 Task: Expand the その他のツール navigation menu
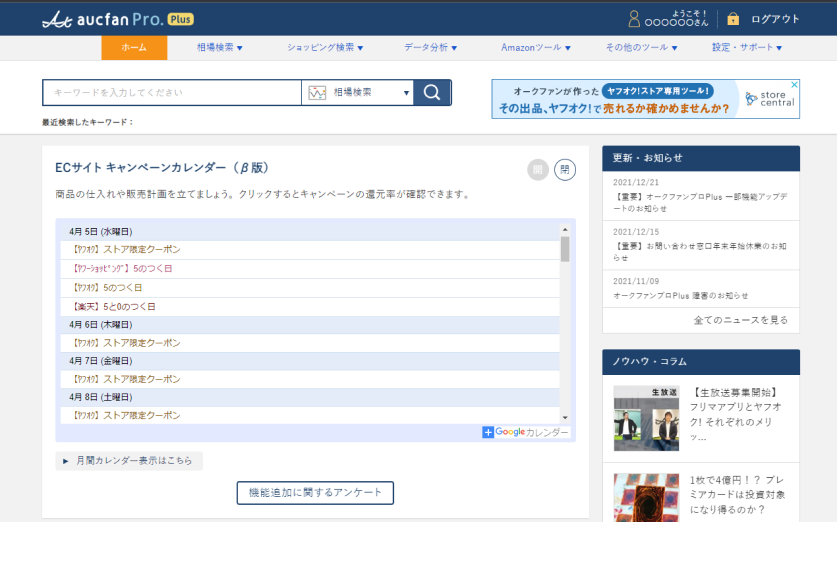pos(641,48)
